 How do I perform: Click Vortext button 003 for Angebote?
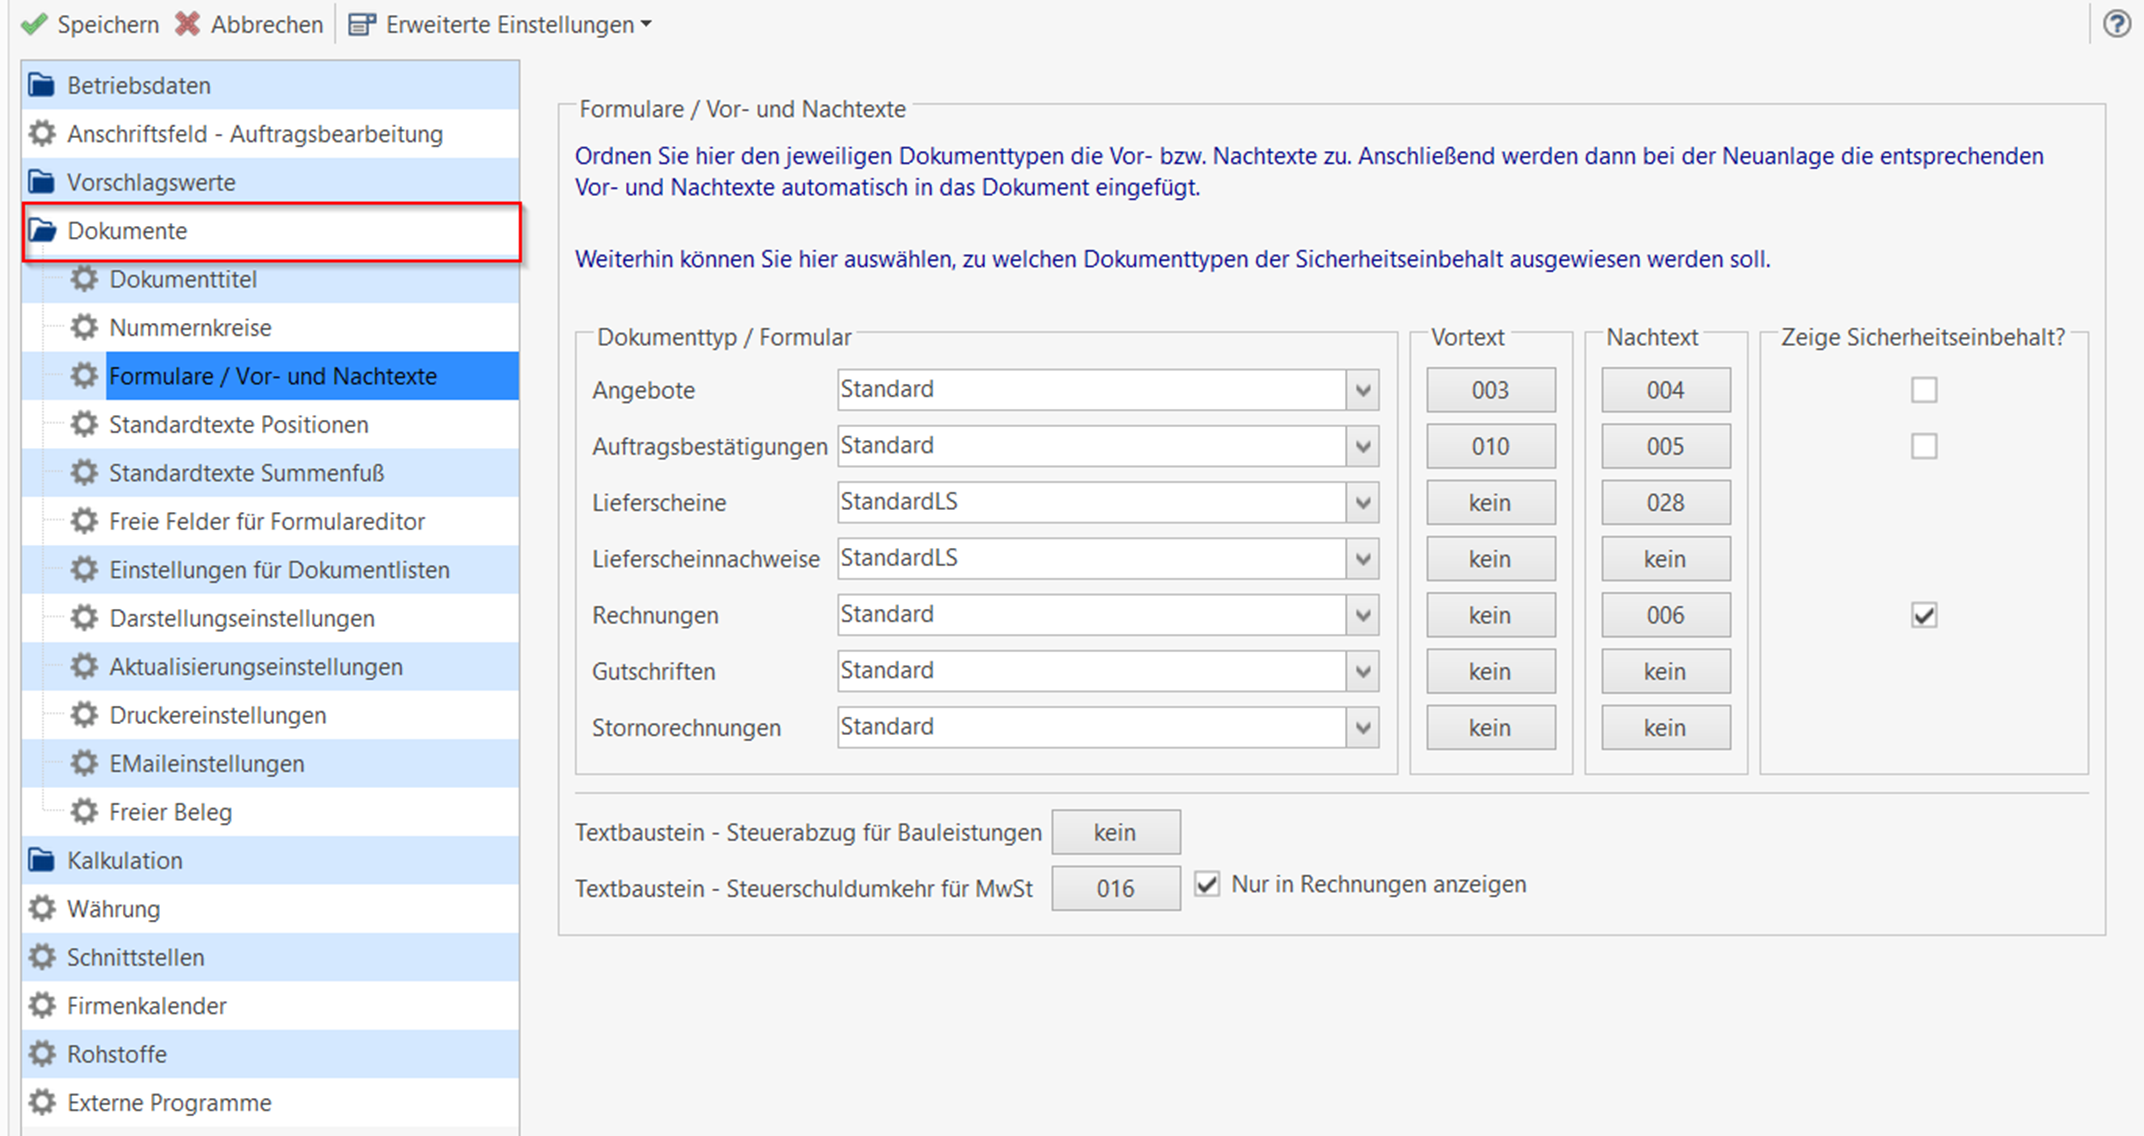[x=1489, y=390]
